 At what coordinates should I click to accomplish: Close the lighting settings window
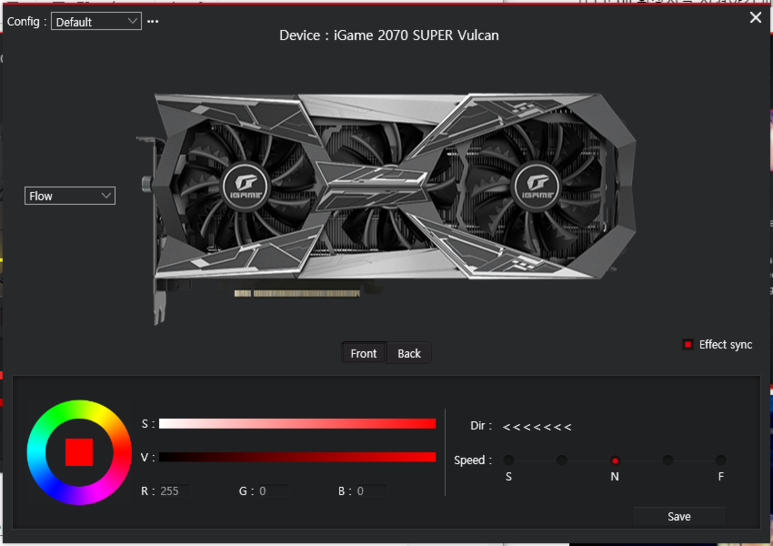[x=755, y=18]
